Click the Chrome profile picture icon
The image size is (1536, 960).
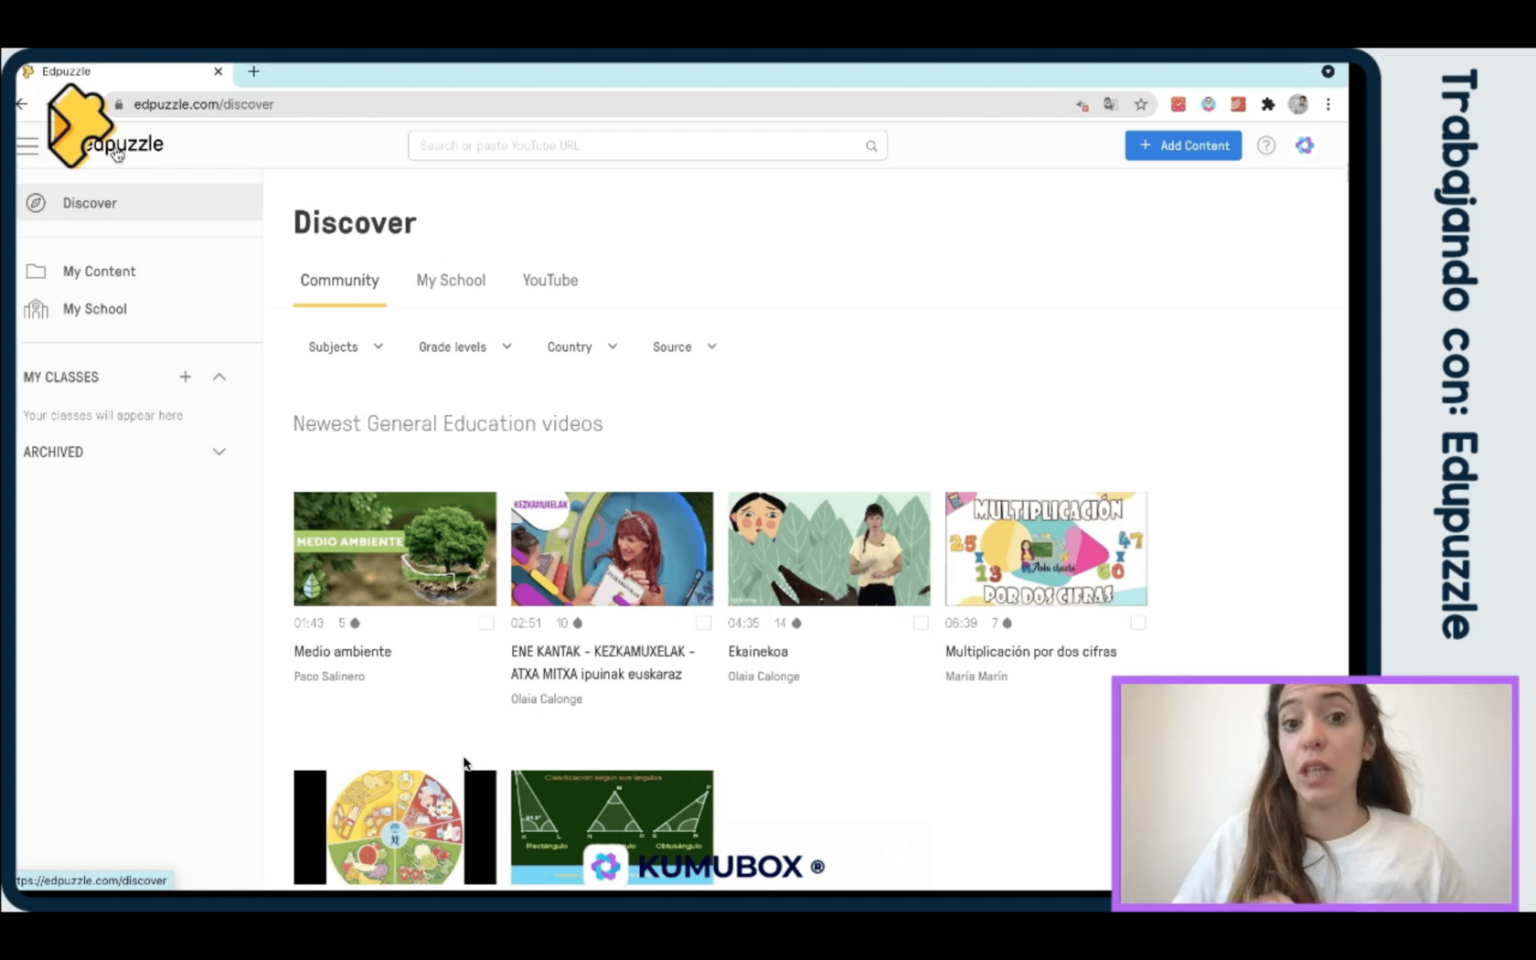[1298, 104]
